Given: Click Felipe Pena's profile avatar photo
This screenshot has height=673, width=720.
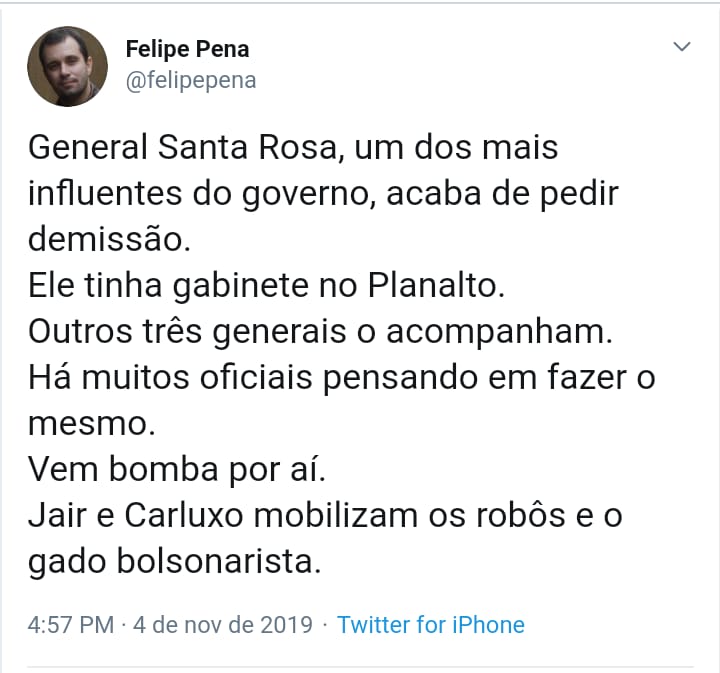Looking at the screenshot, I should (x=68, y=67).
